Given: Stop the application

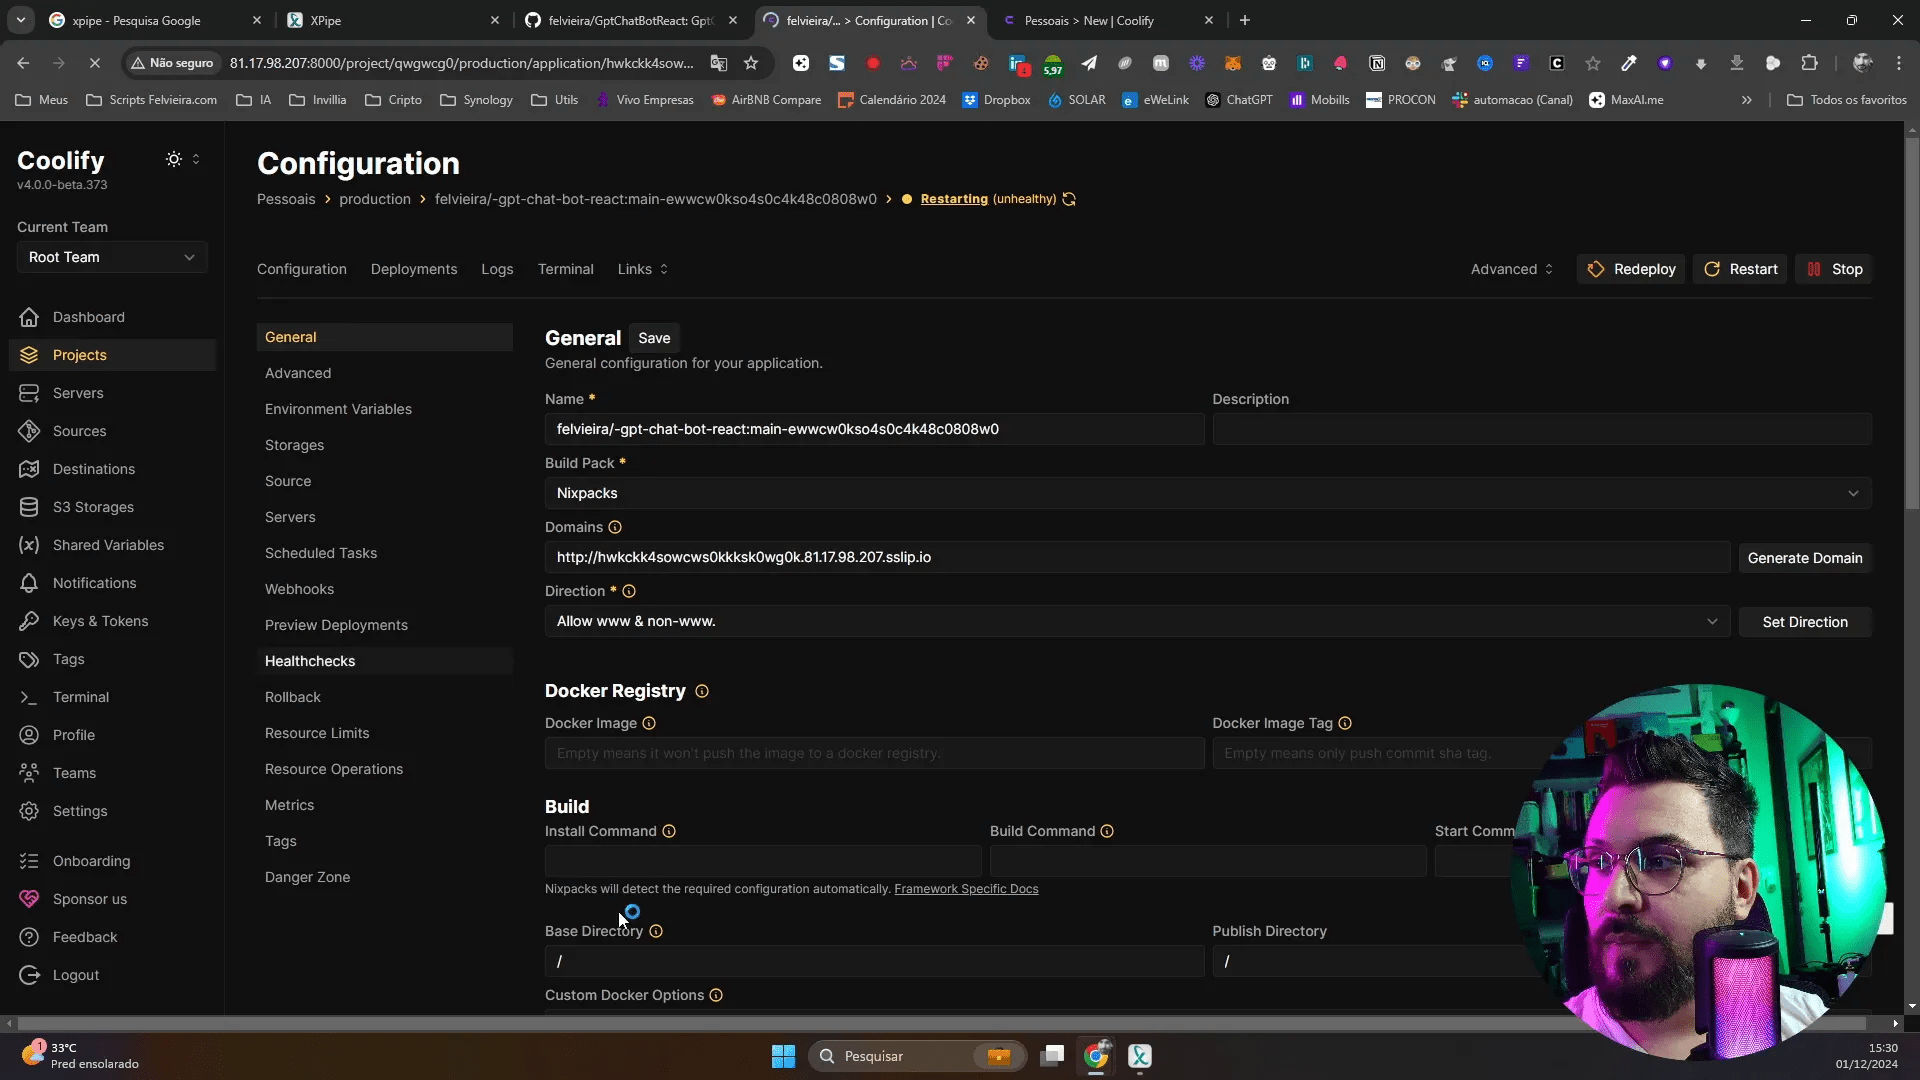Looking at the screenshot, I should tap(1834, 269).
